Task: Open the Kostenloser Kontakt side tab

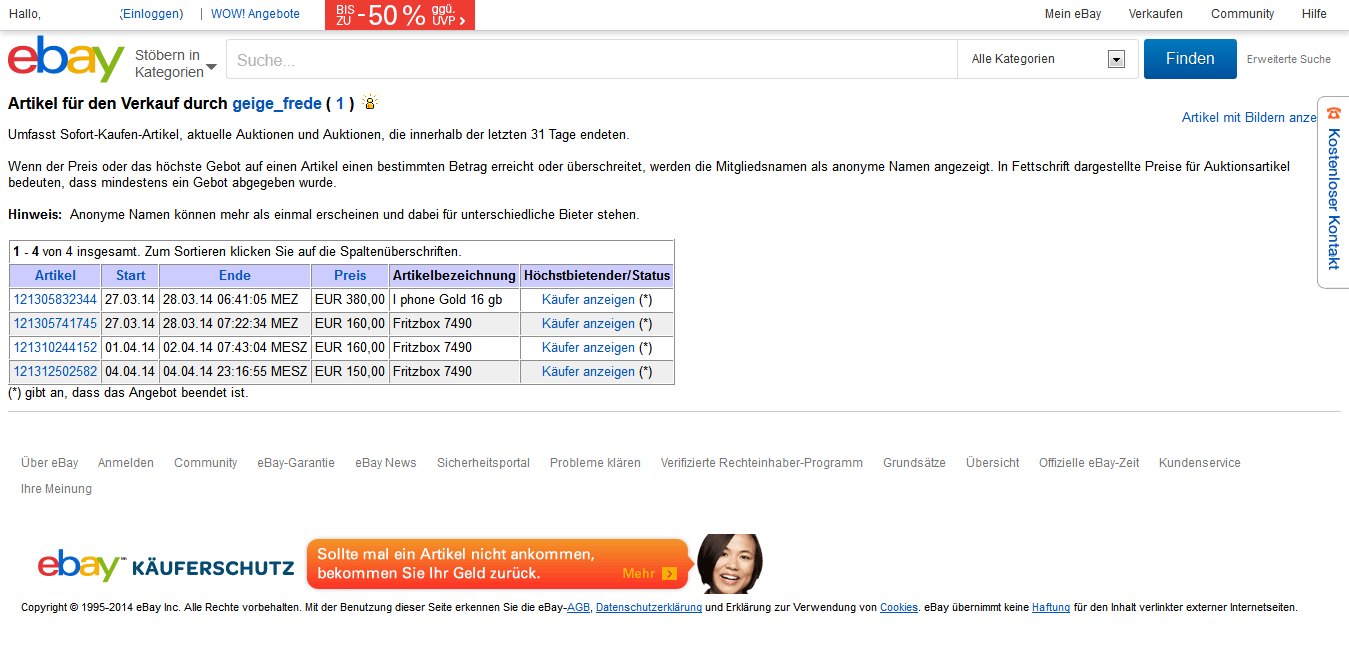Action: [1333, 192]
